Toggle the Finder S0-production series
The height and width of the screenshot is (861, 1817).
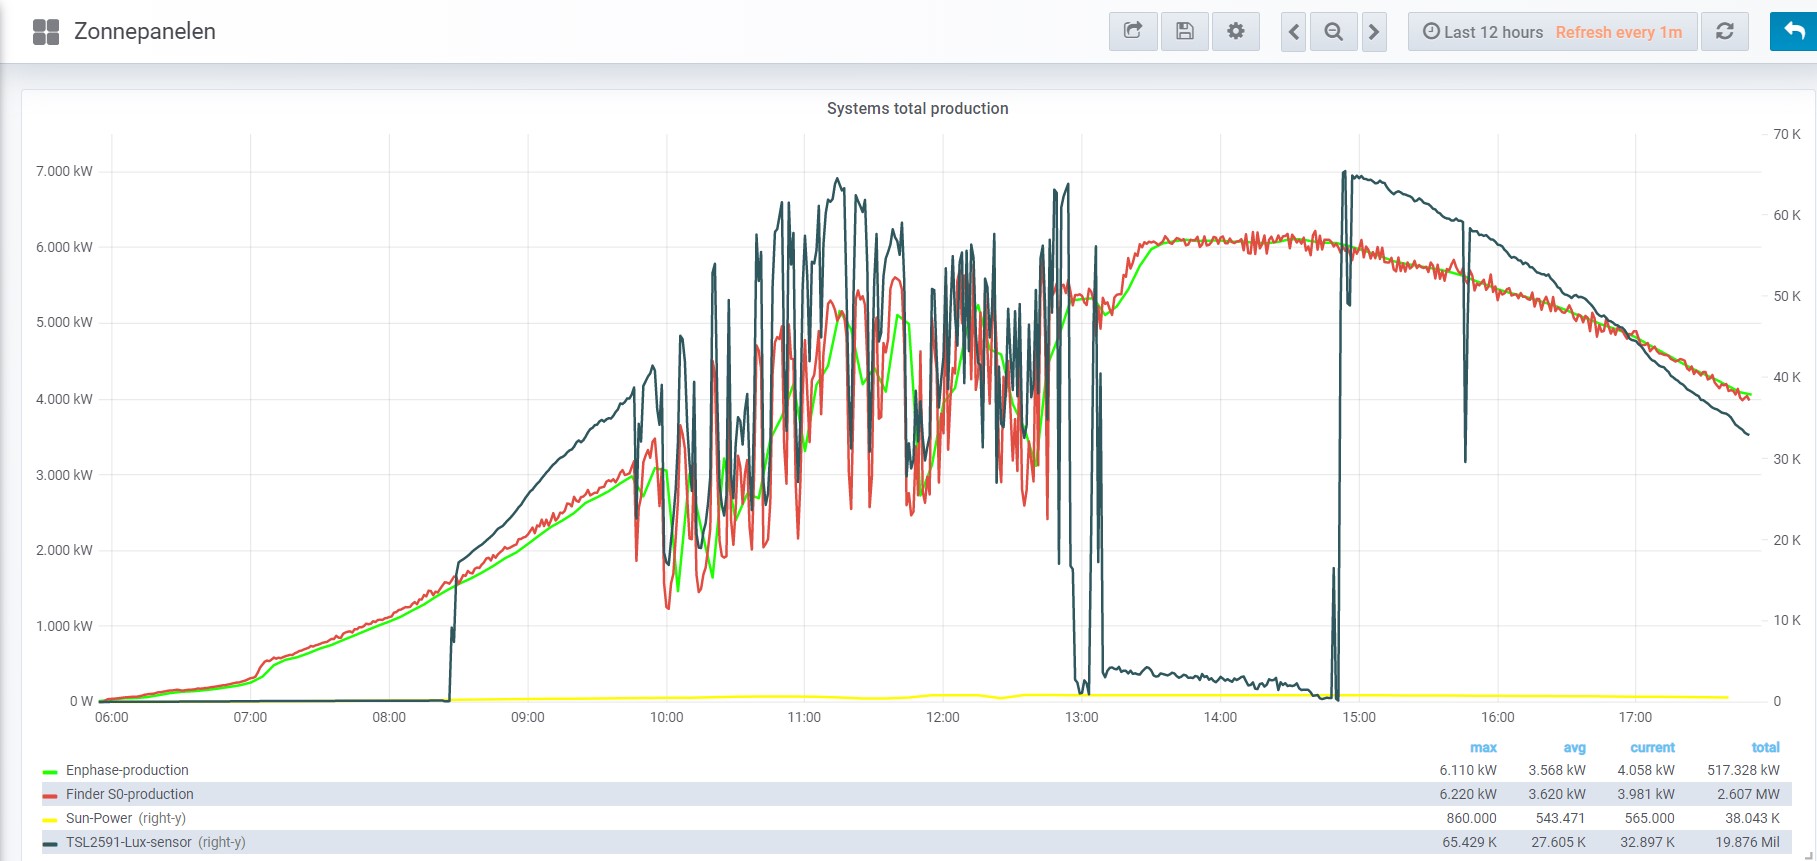click(x=130, y=794)
